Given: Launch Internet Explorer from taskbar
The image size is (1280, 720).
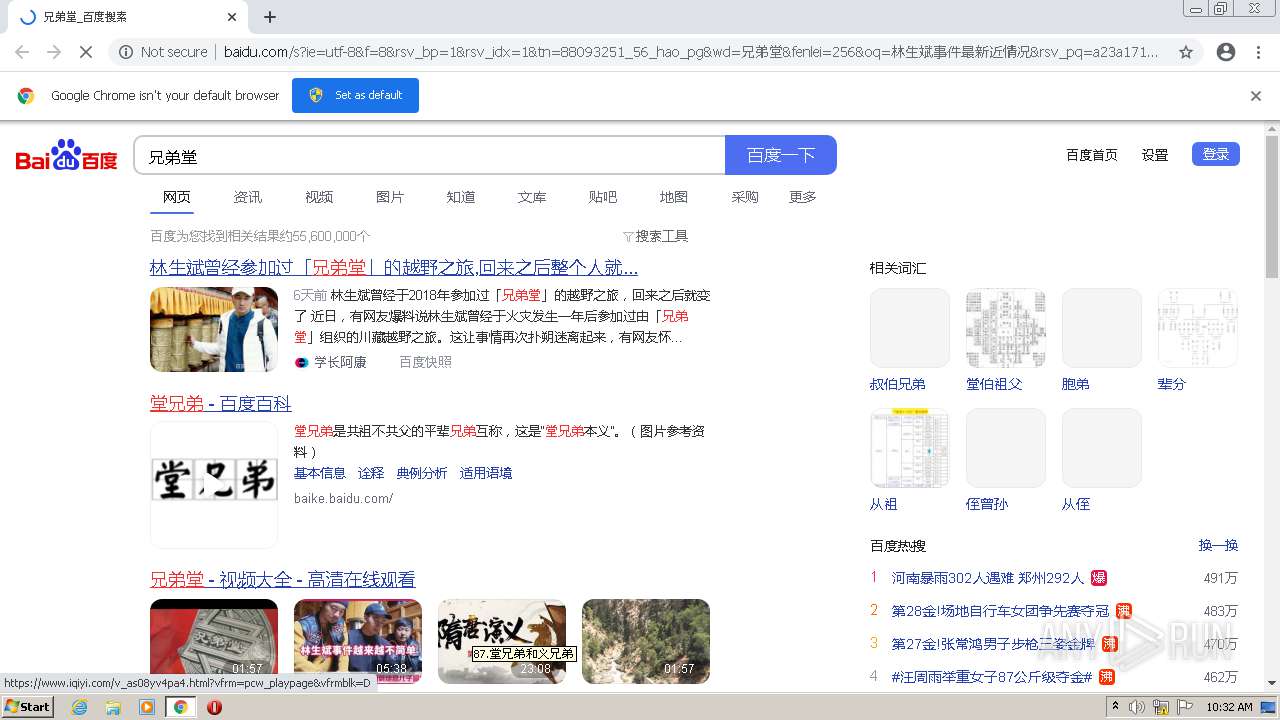Looking at the screenshot, I should point(80,707).
